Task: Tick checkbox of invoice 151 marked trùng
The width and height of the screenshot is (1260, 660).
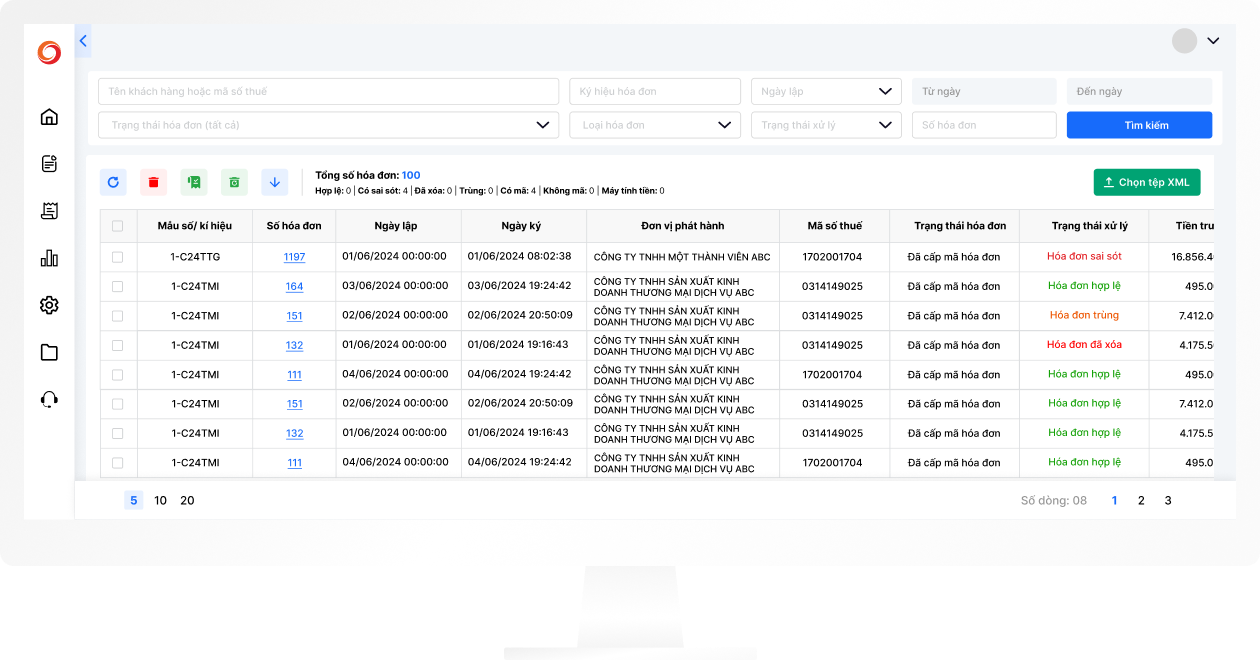Action: pos(118,316)
